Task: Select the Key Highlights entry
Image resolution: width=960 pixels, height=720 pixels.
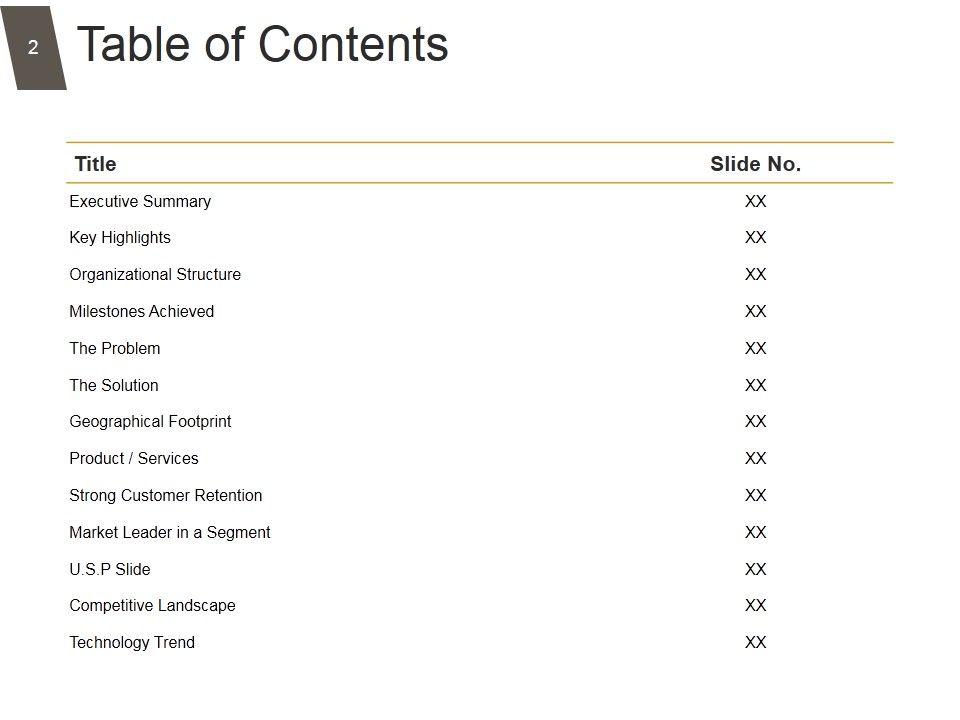Action: pos(120,238)
